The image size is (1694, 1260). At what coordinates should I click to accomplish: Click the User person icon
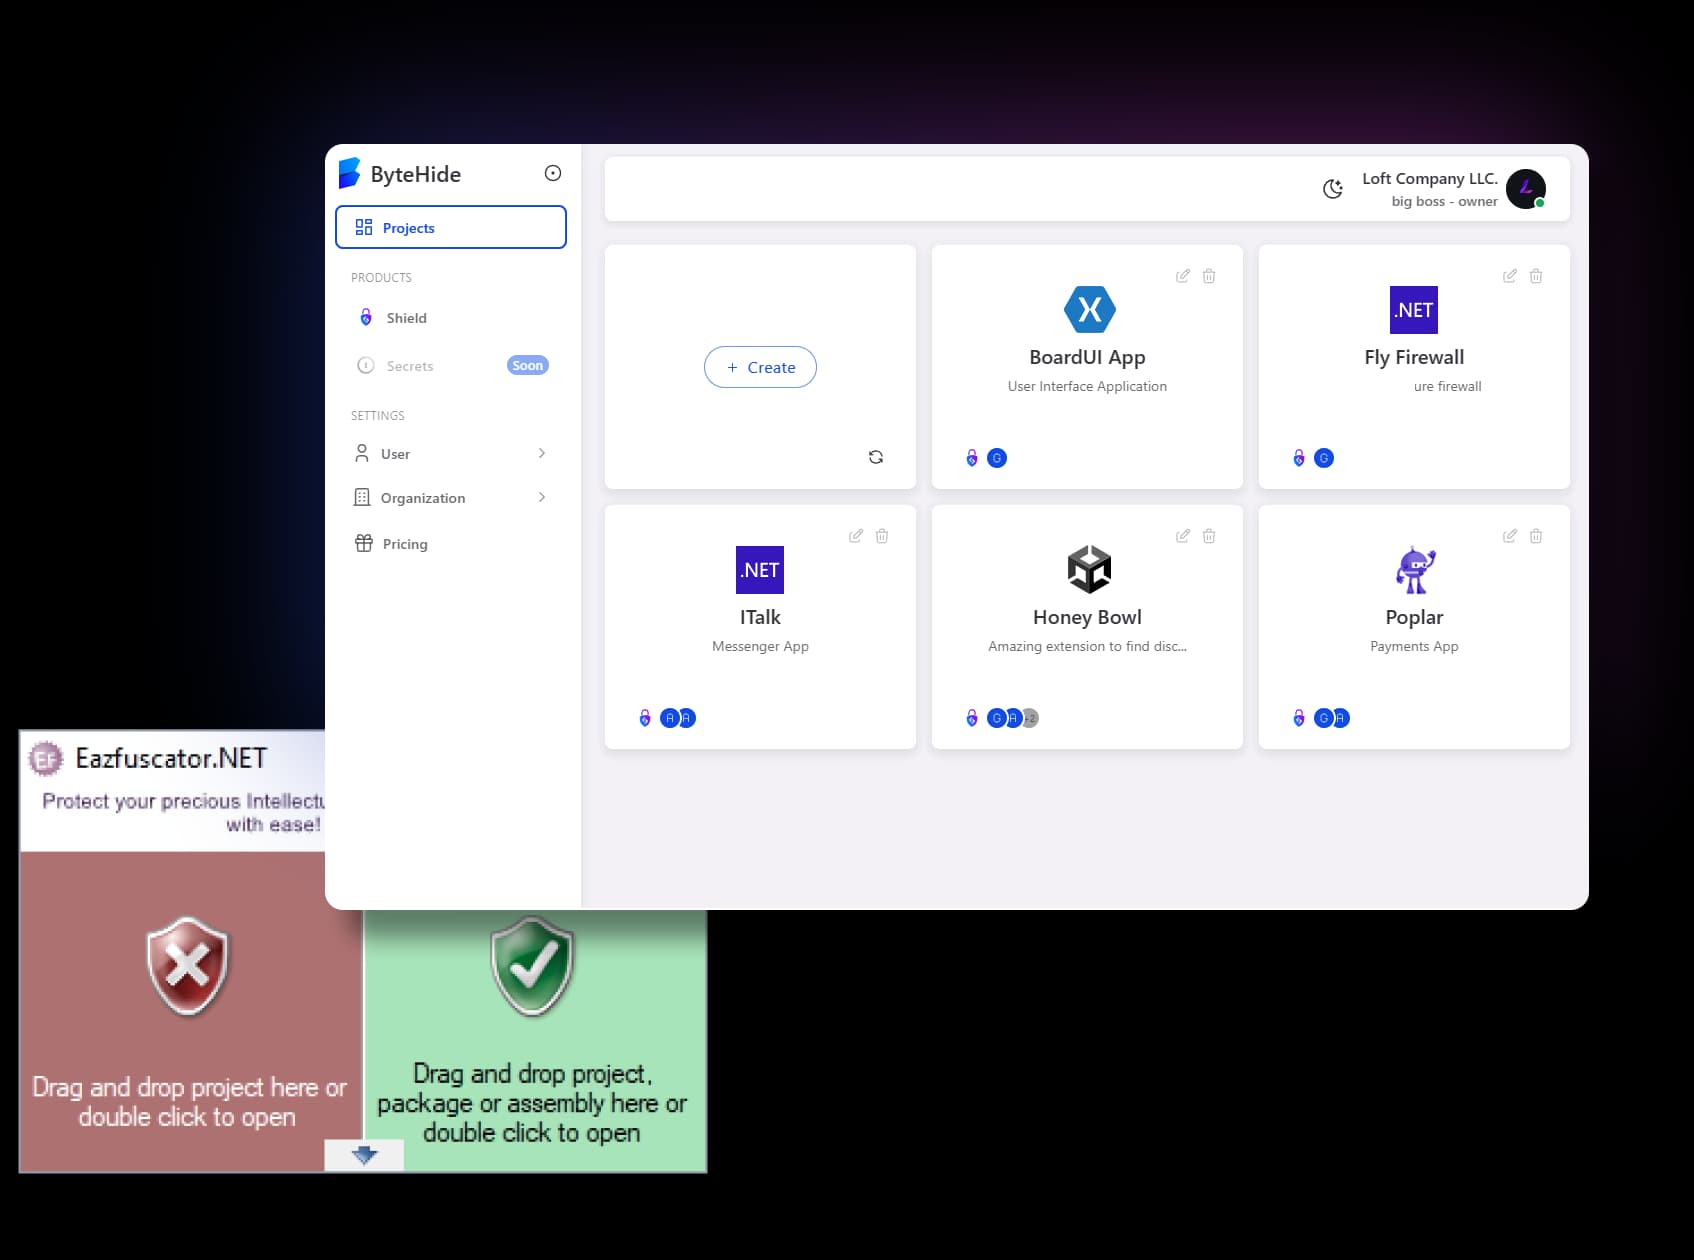tap(362, 453)
